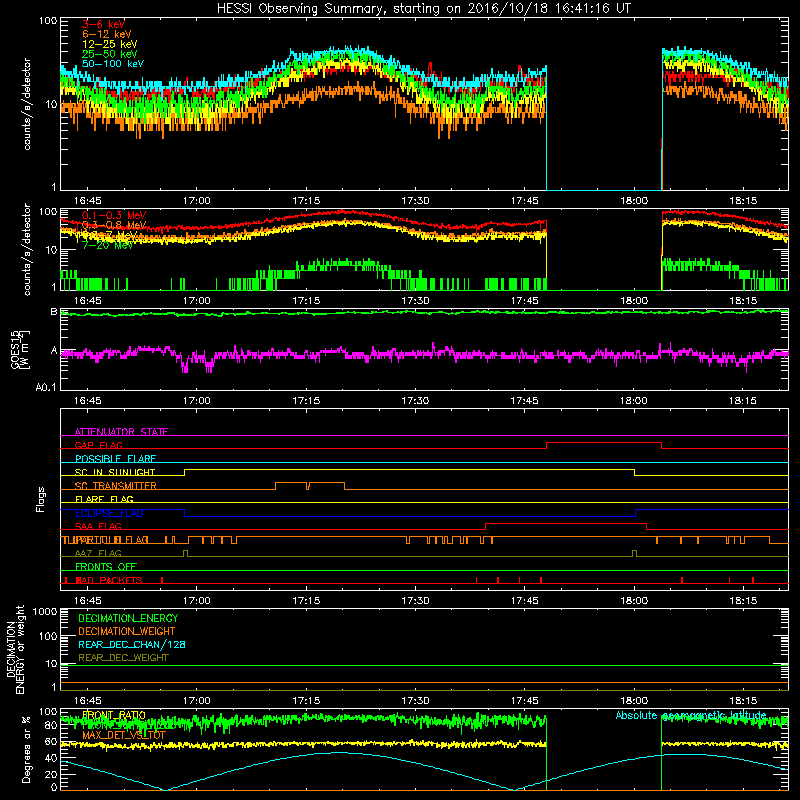Click the REAR_DEC_WEIGHT legend label
800x800 pixels.
(x=123, y=658)
